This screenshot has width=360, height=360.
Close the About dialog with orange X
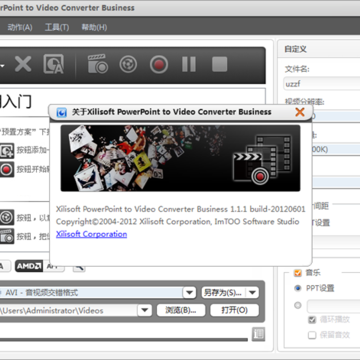300,112
